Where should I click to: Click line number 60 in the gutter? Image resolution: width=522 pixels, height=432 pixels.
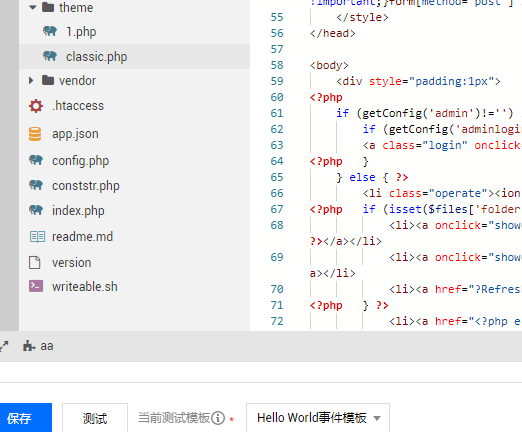tap(277, 97)
